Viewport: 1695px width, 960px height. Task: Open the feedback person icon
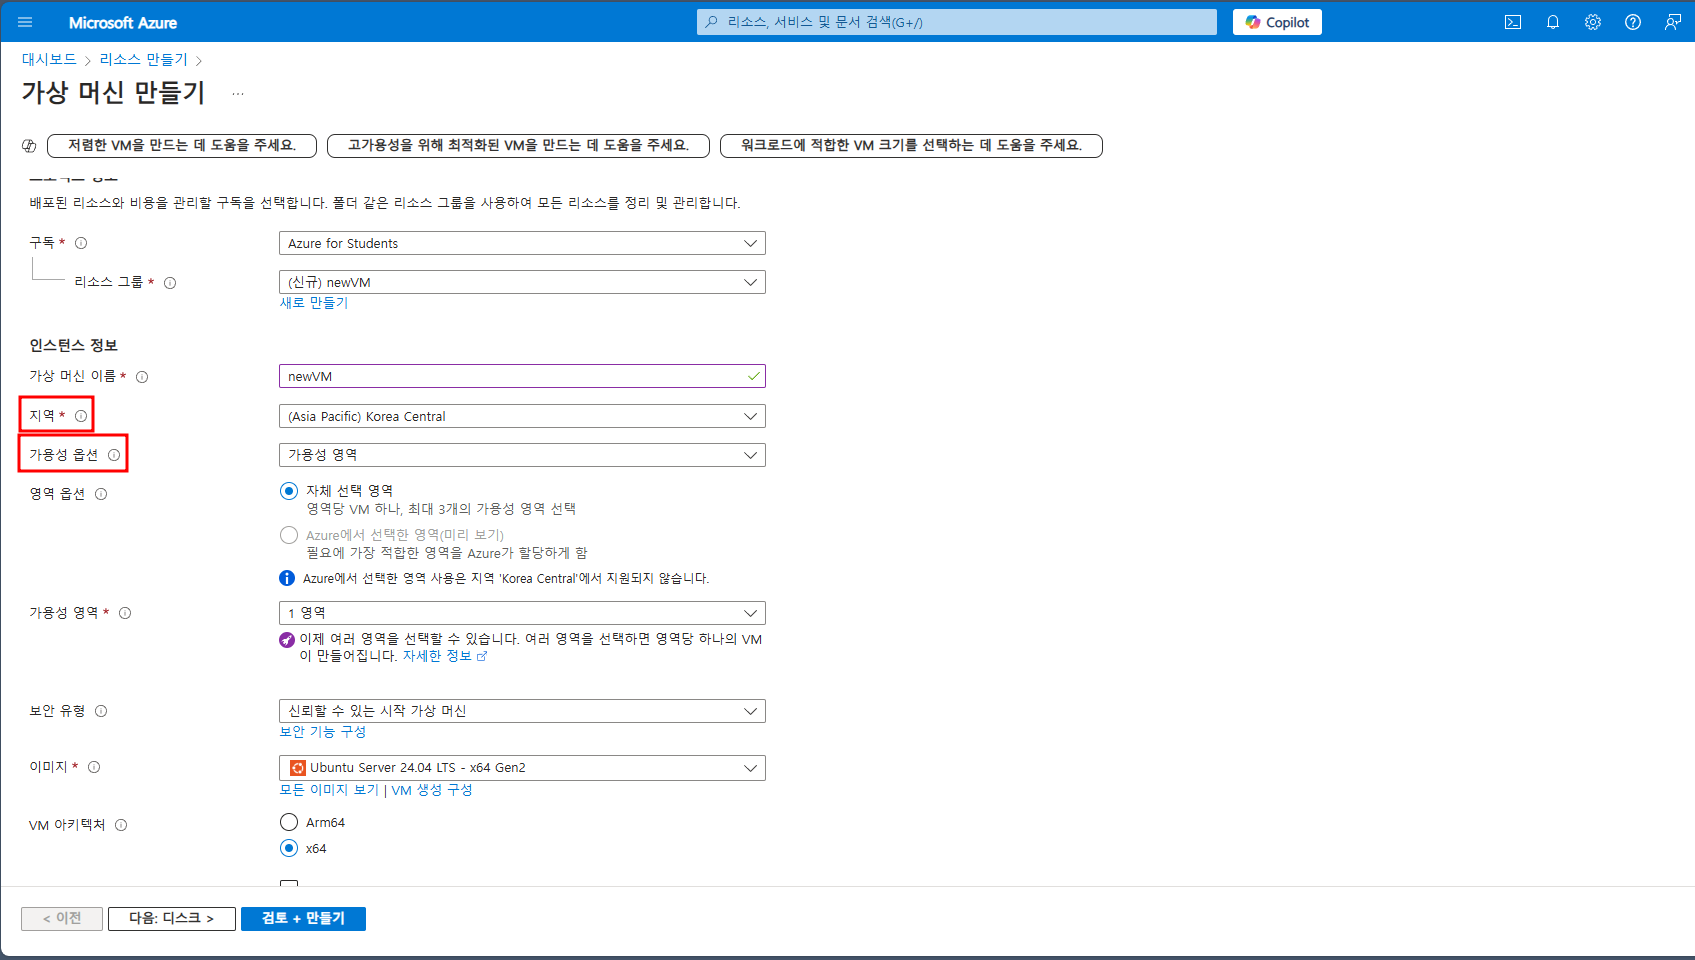tap(1673, 22)
